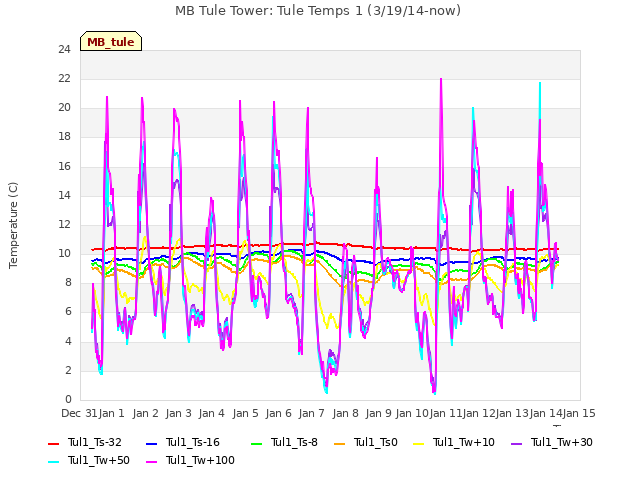Select the Tul1_Tw+30 legend label
640x480 pixels.
coord(562,442)
